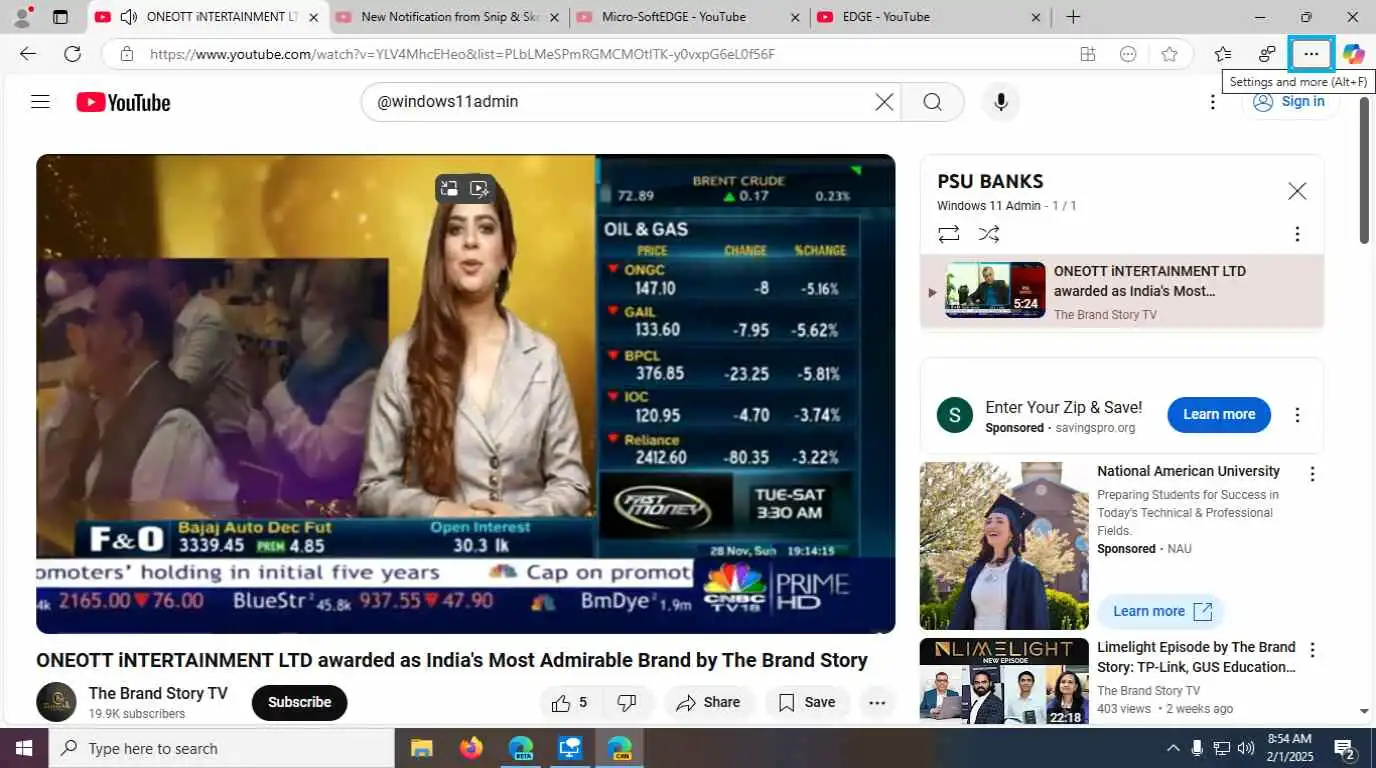
Task: Click the browser address bar URL
Action: click(462, 54)
